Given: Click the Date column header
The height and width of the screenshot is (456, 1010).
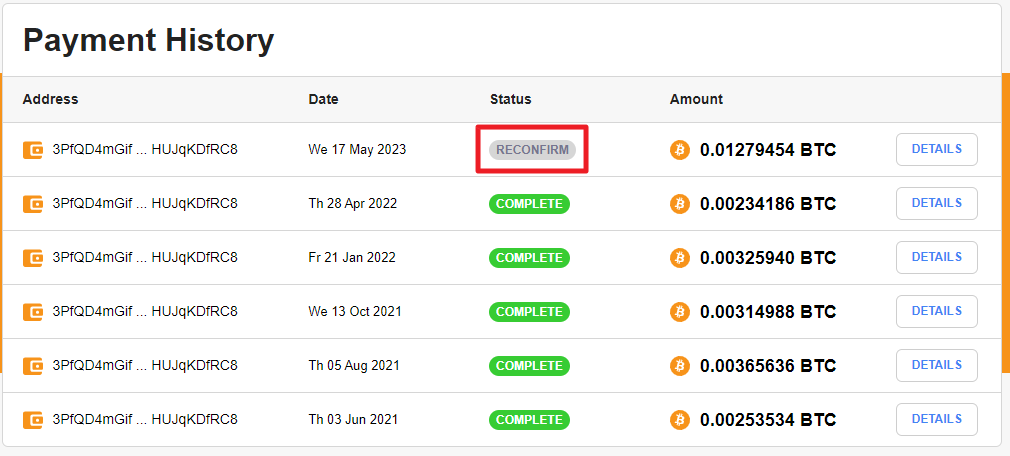Looking at the screenshot, I should pyautogui.click(x=323, y=99).
